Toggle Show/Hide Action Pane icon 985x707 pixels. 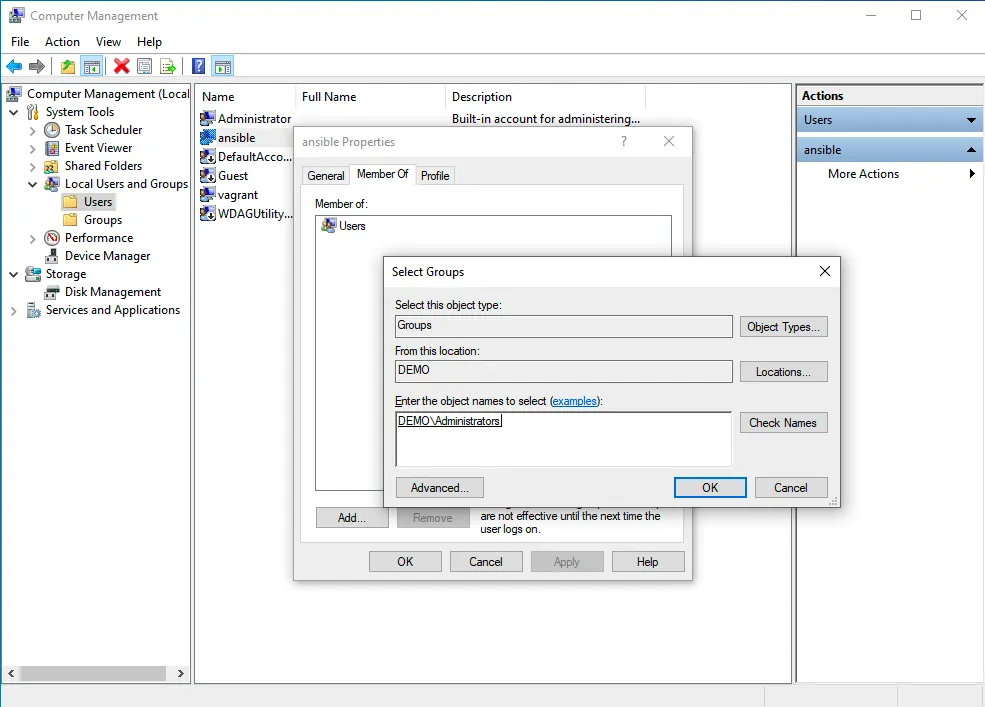tap(222, 66)
